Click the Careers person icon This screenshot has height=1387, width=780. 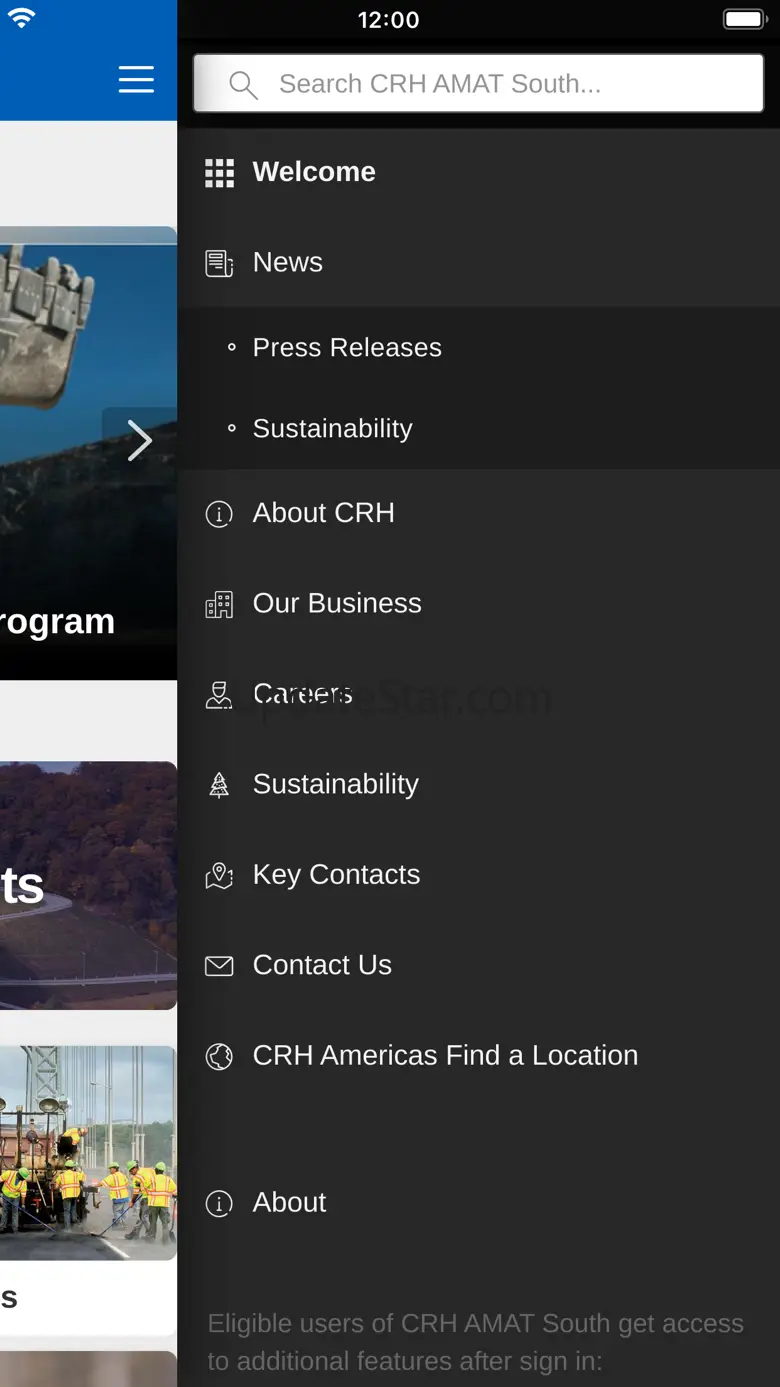[219, 695]
